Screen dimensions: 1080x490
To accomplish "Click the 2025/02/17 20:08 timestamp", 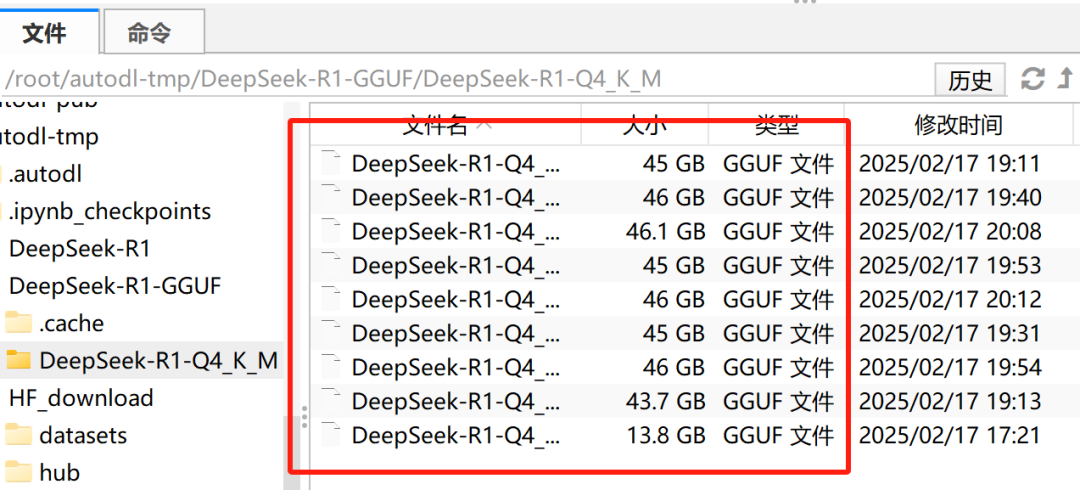I will click(950, 232).
